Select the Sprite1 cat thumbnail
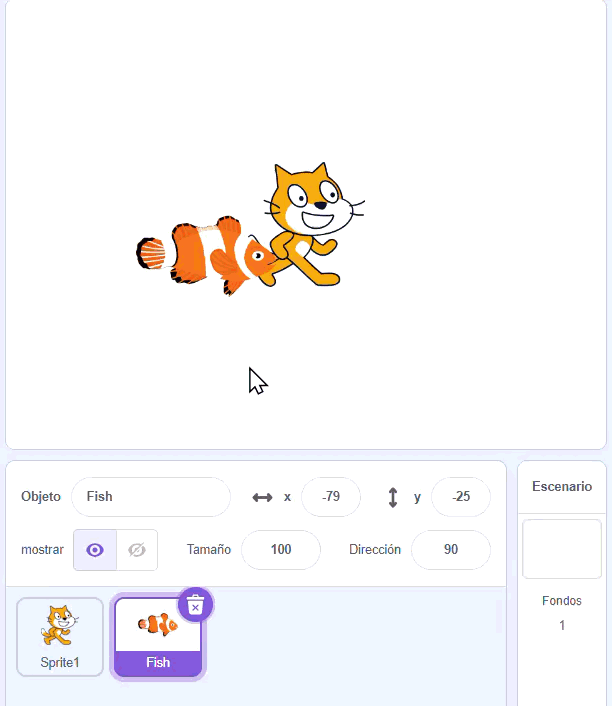Screen dimensions: 612x706 click(60, 637)
